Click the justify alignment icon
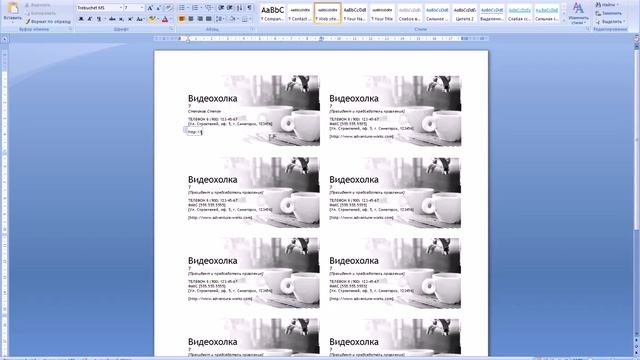640x360 pixels. pos(209,19)
